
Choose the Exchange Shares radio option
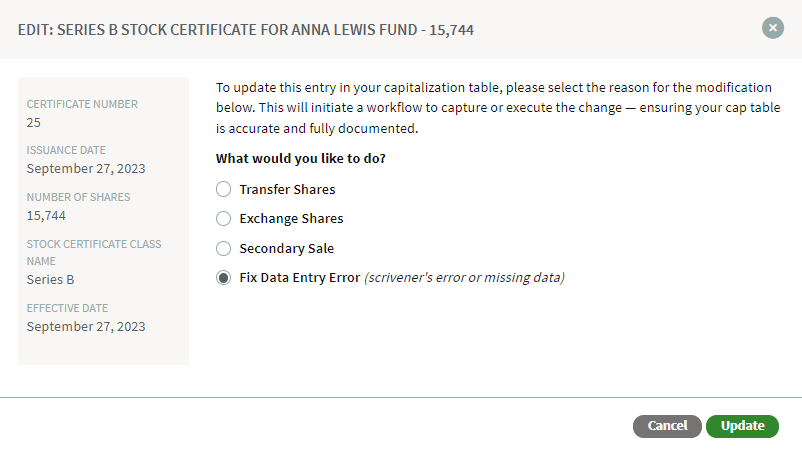coord(224,218)
